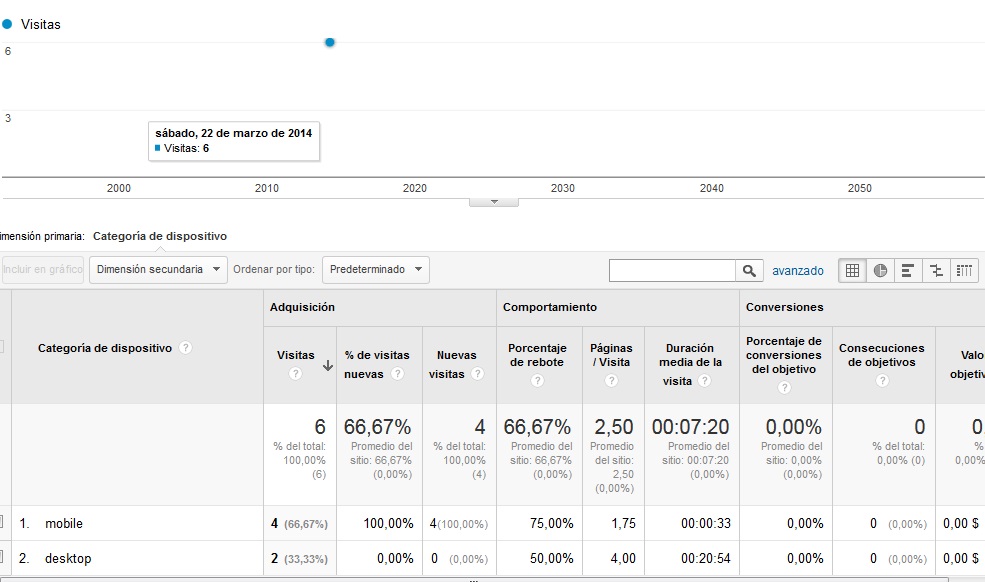Click the search magnifier button
The image size is (985, 582).
750,270
